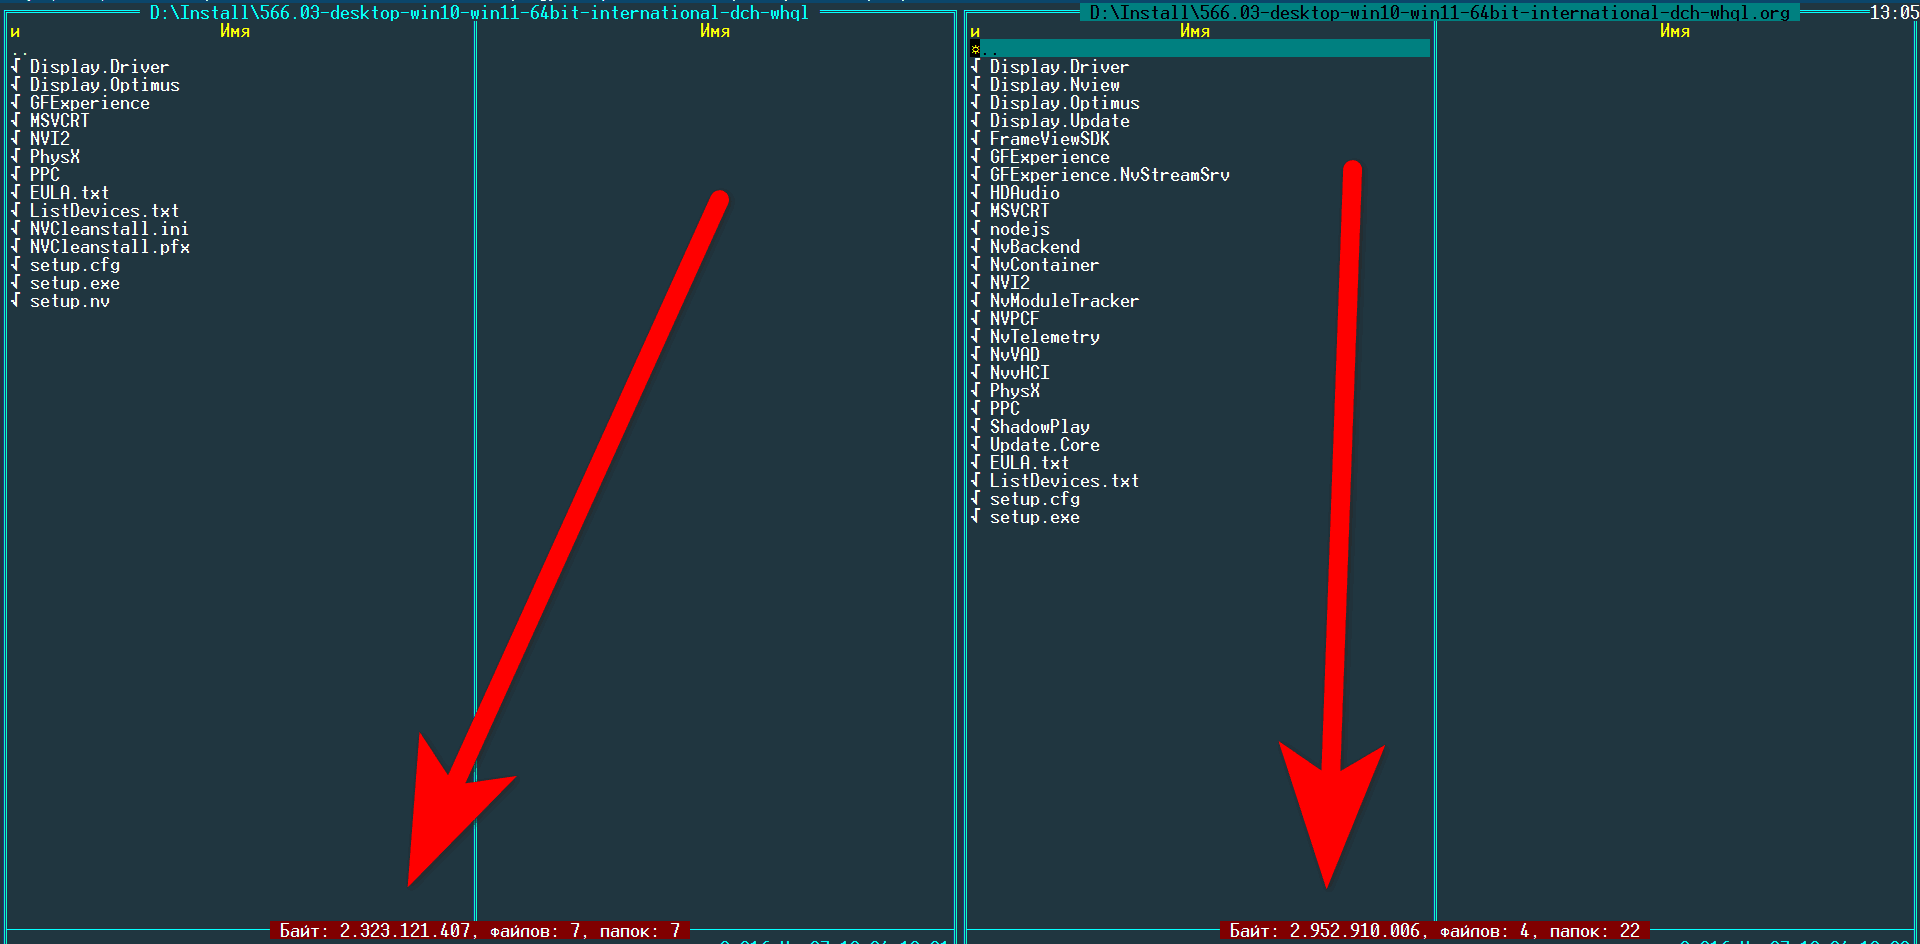Click right panel status showing 2.952.910.006 bytes
1920x944 pixels.
(1435, 931)
